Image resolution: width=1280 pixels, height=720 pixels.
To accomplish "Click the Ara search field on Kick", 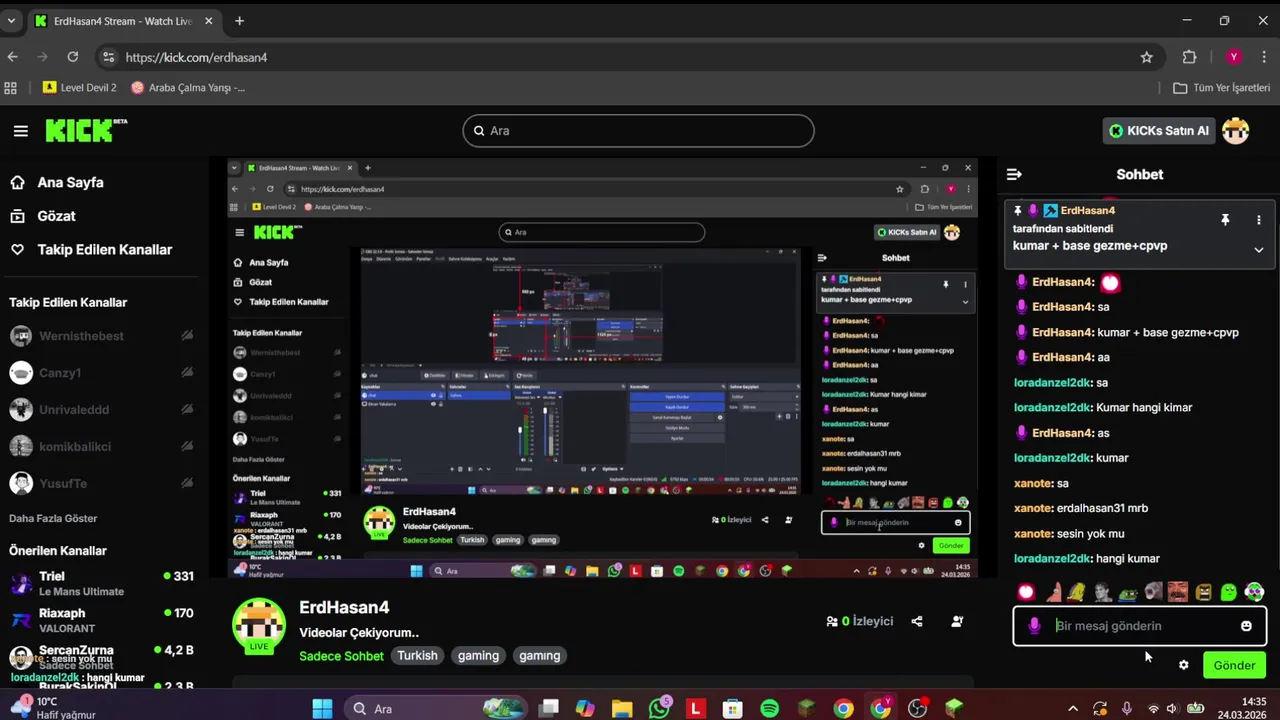I will [x=638, y=131].
